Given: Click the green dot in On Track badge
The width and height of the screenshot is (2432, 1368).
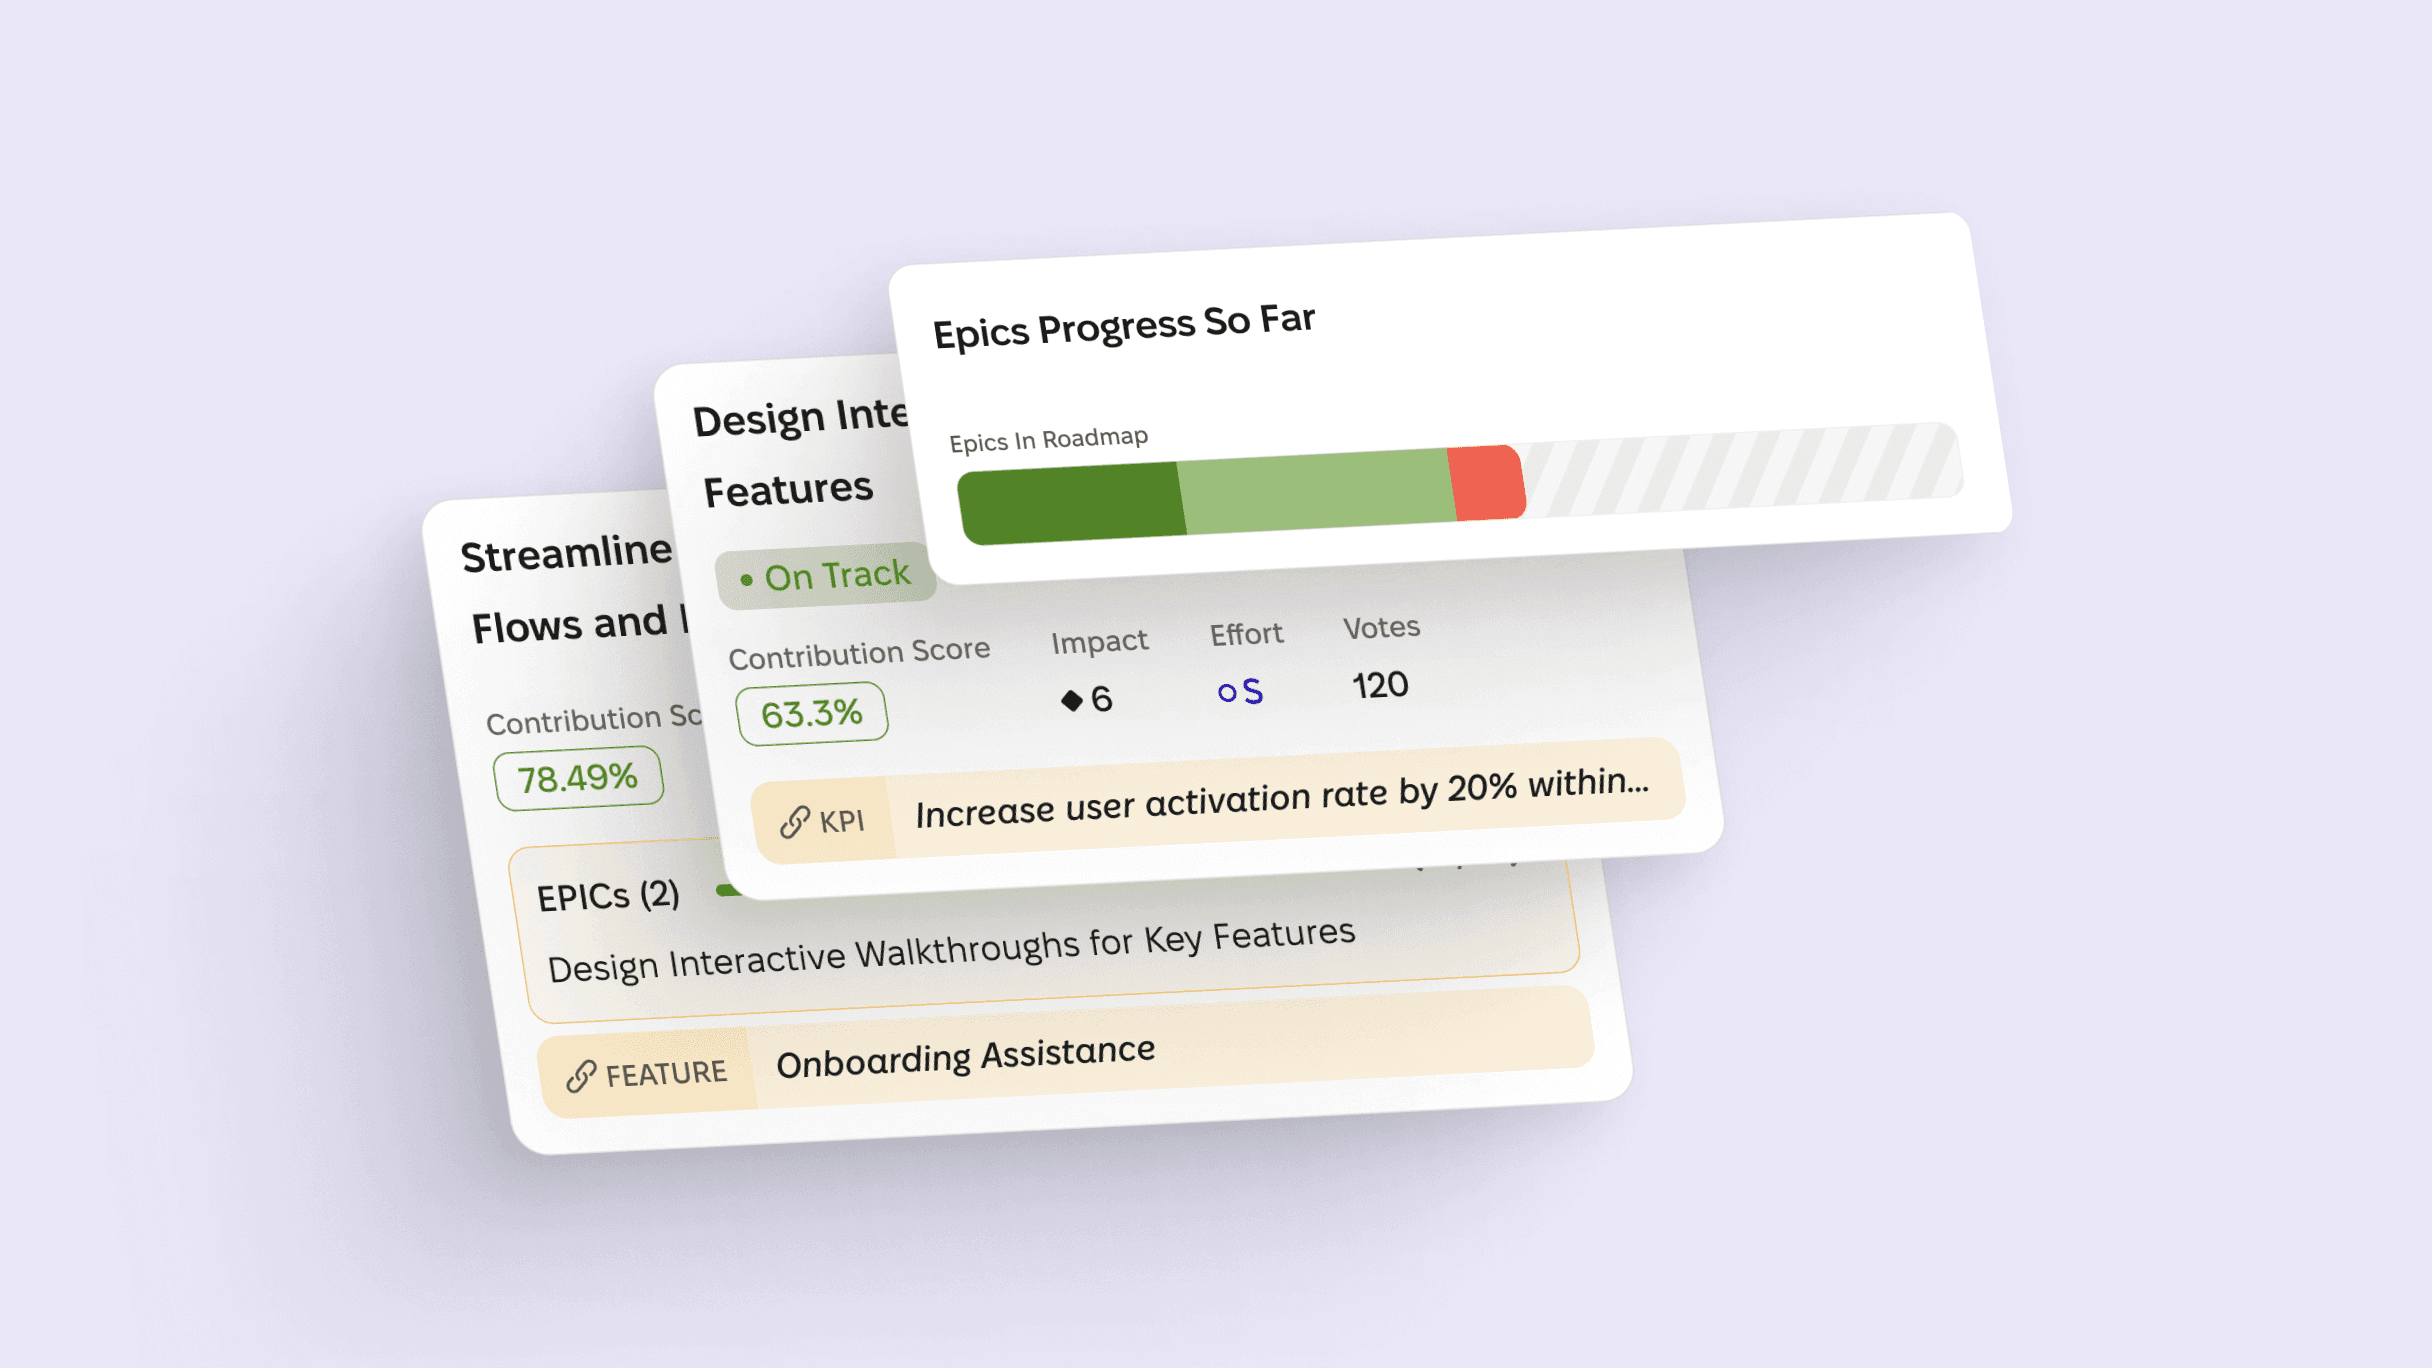Looking at the screenshot, I should click(746, 580).
